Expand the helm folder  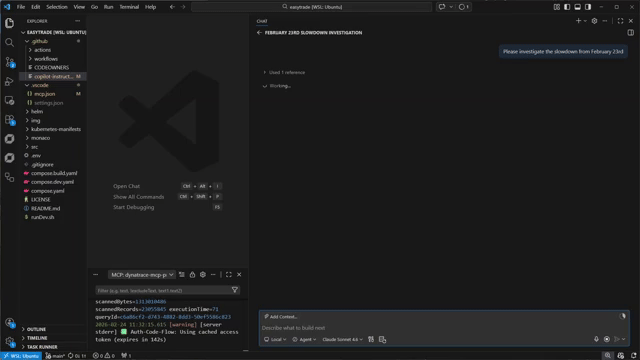[x=37, y=111]
